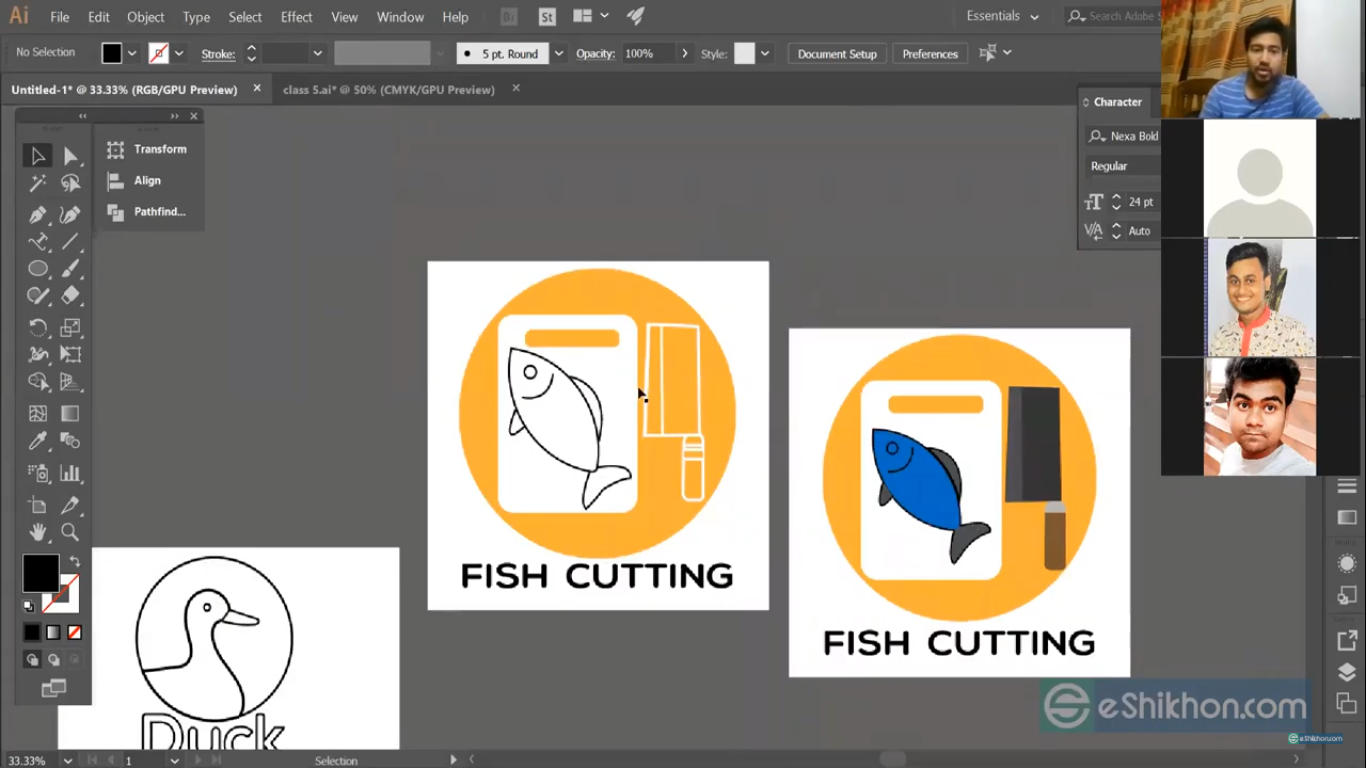Open the Preferences button
The image size is (1366, 768).
click(930, 53)
